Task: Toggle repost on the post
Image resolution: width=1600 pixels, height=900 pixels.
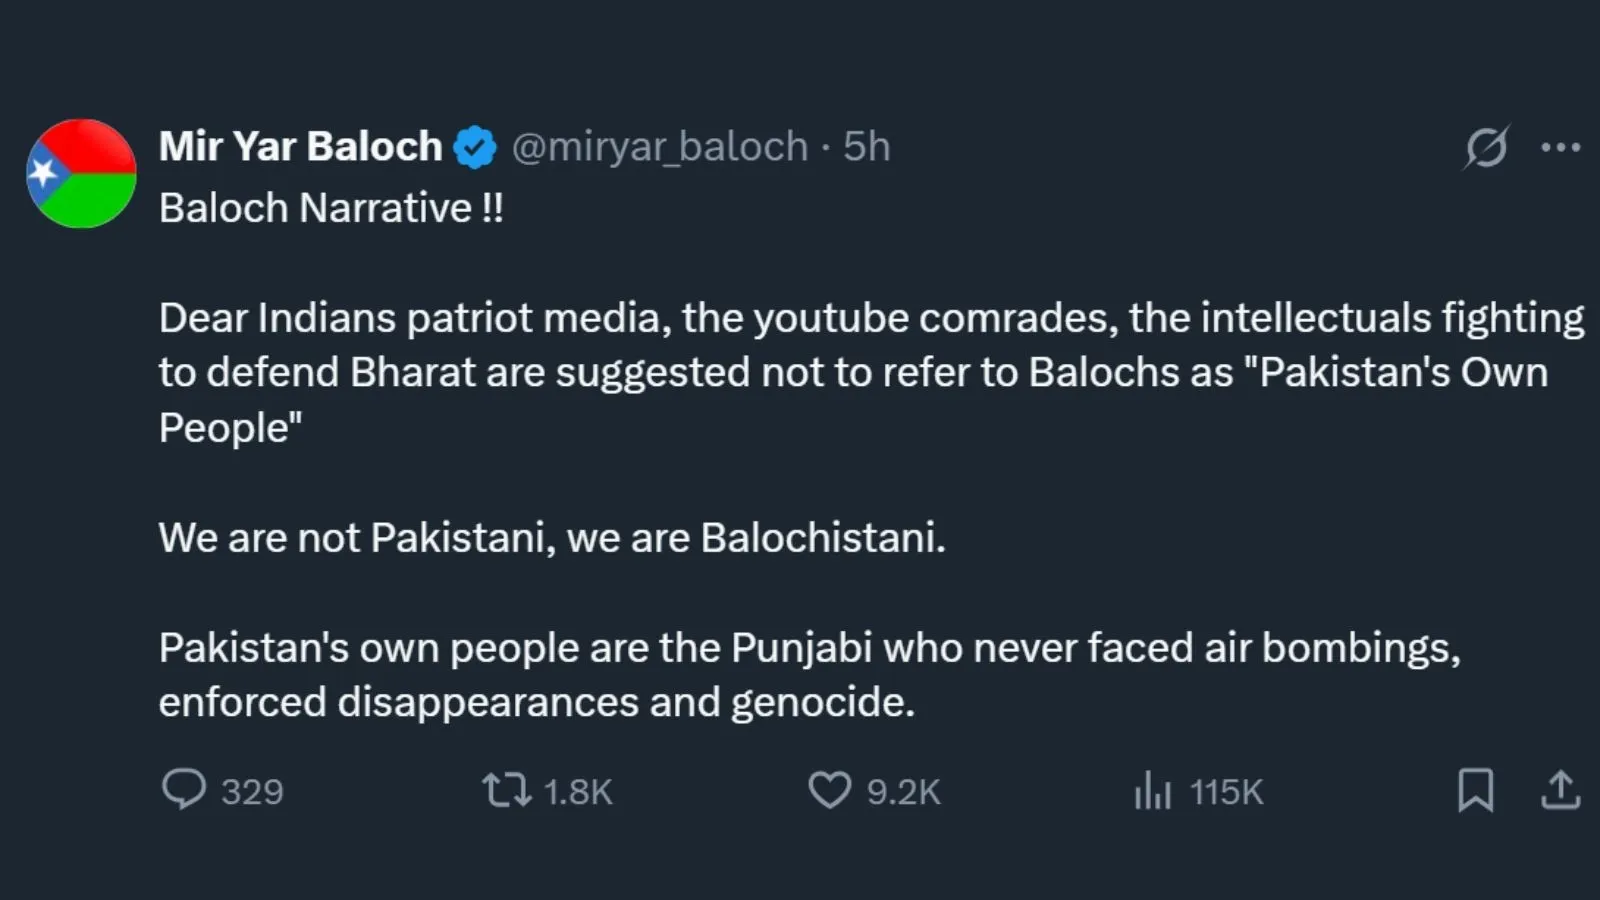Action: [x=510, y=790]
